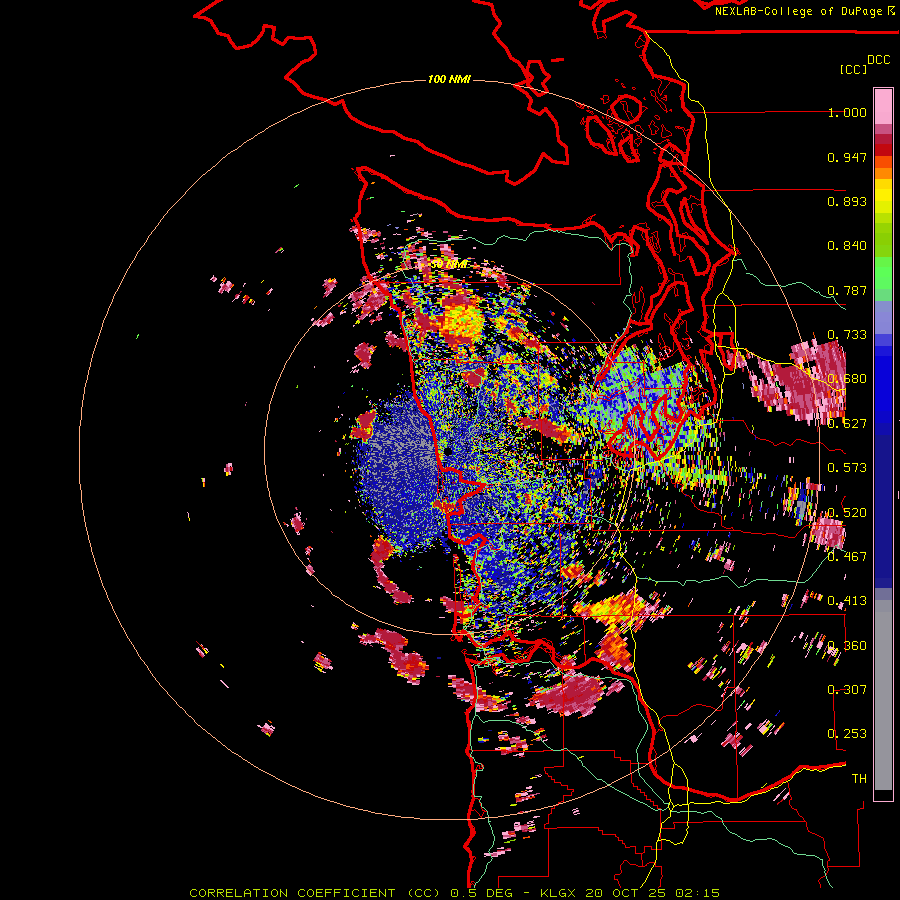This screenshot has height=900, width=900.
Task: Click the black radar site dot at center
Action: 448,452
